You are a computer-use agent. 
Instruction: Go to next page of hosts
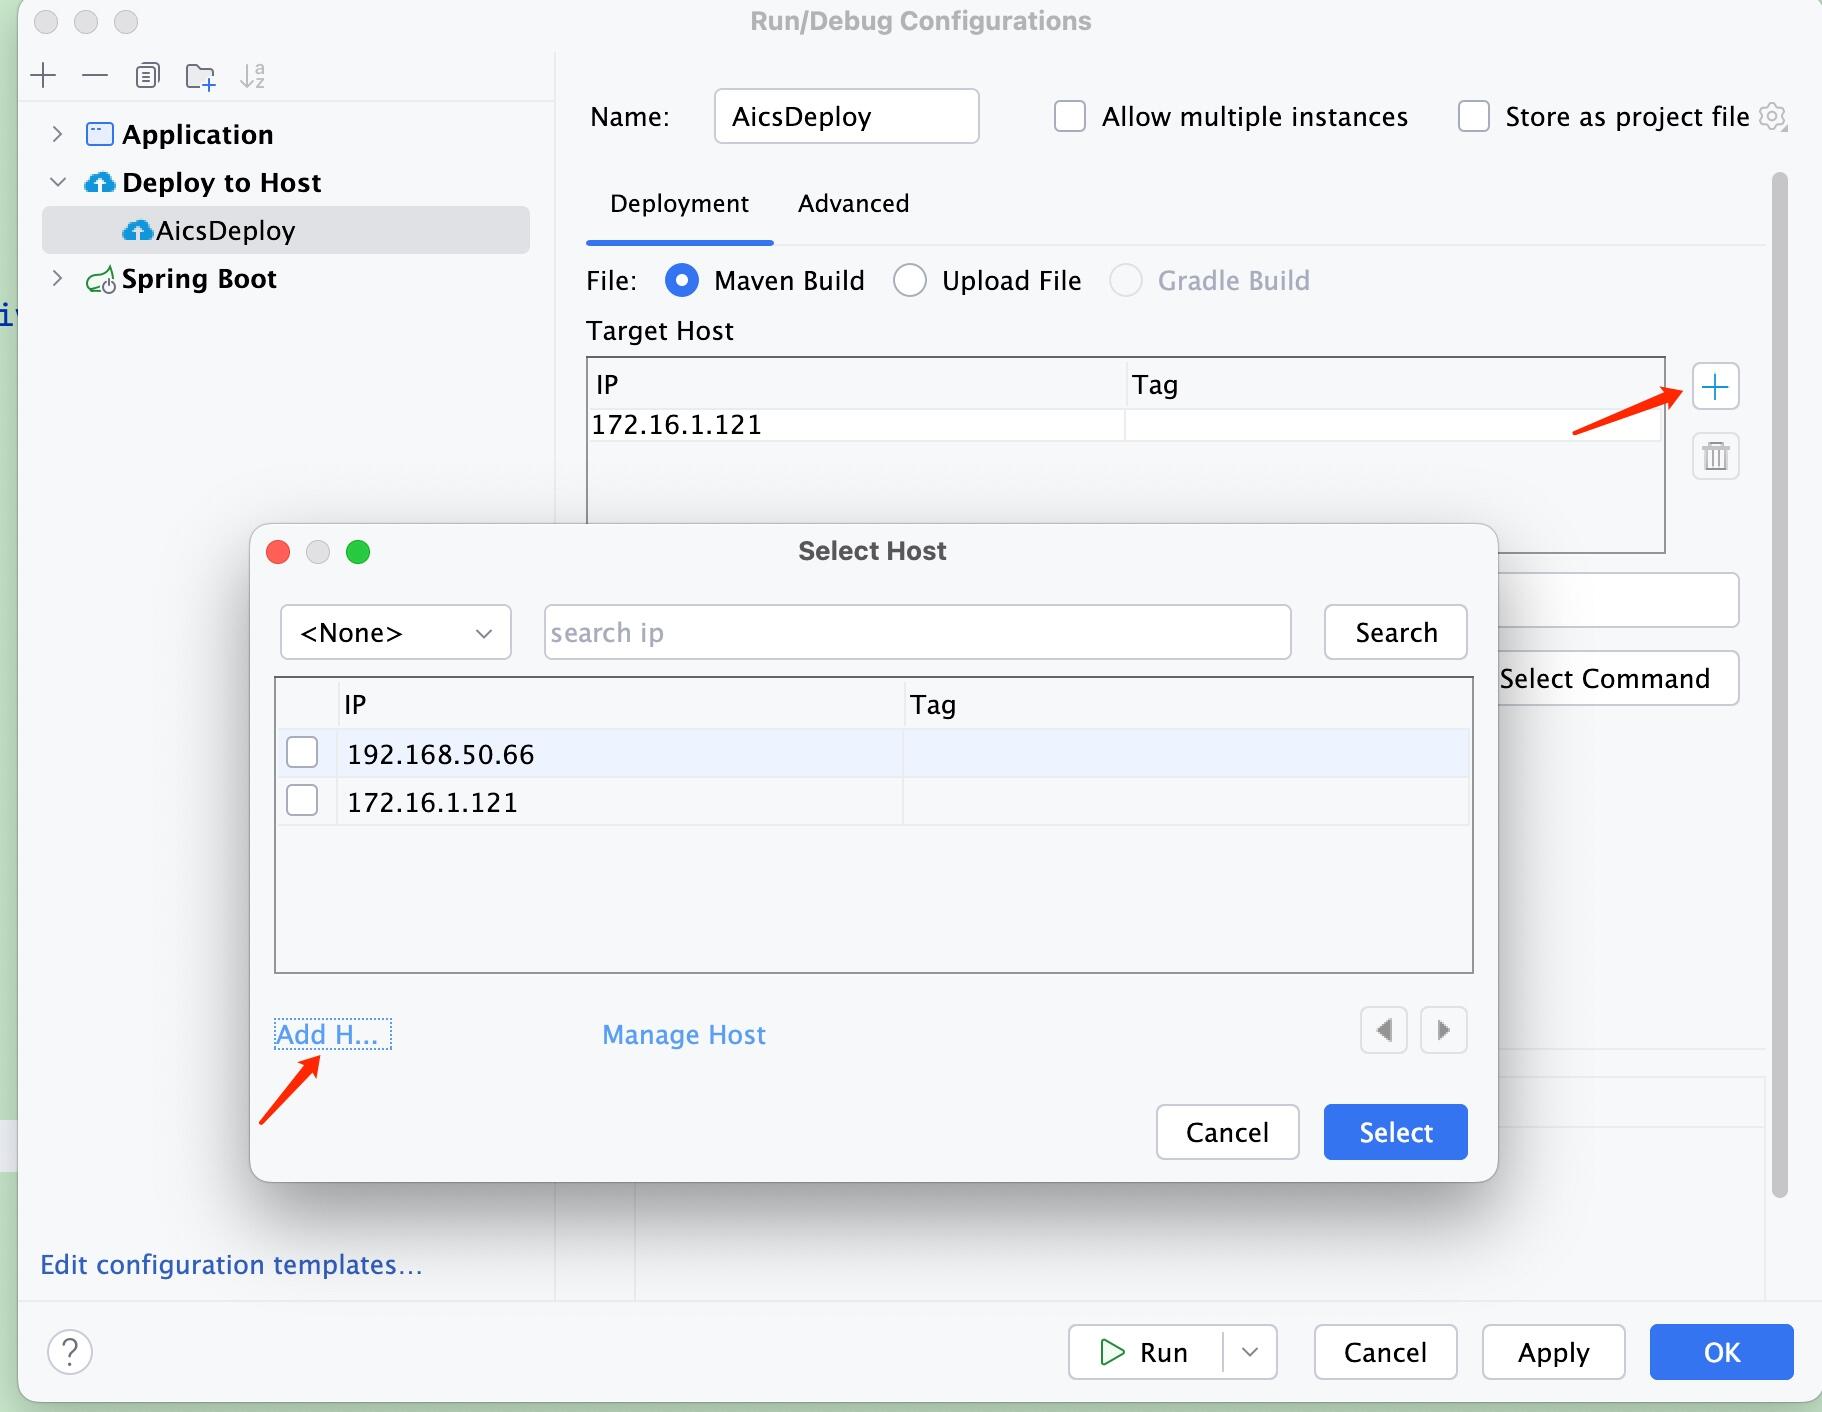click(x=1443, y=1030)
